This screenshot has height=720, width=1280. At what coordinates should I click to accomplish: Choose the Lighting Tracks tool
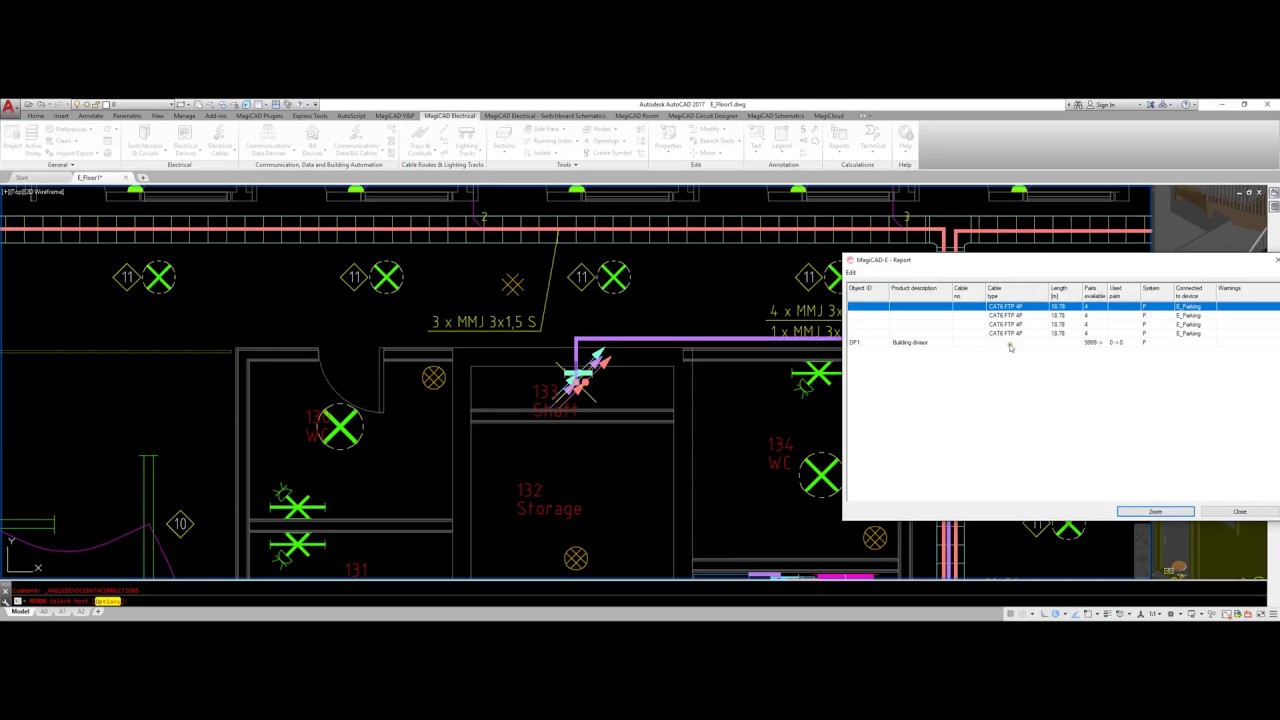tap(468, 140)
